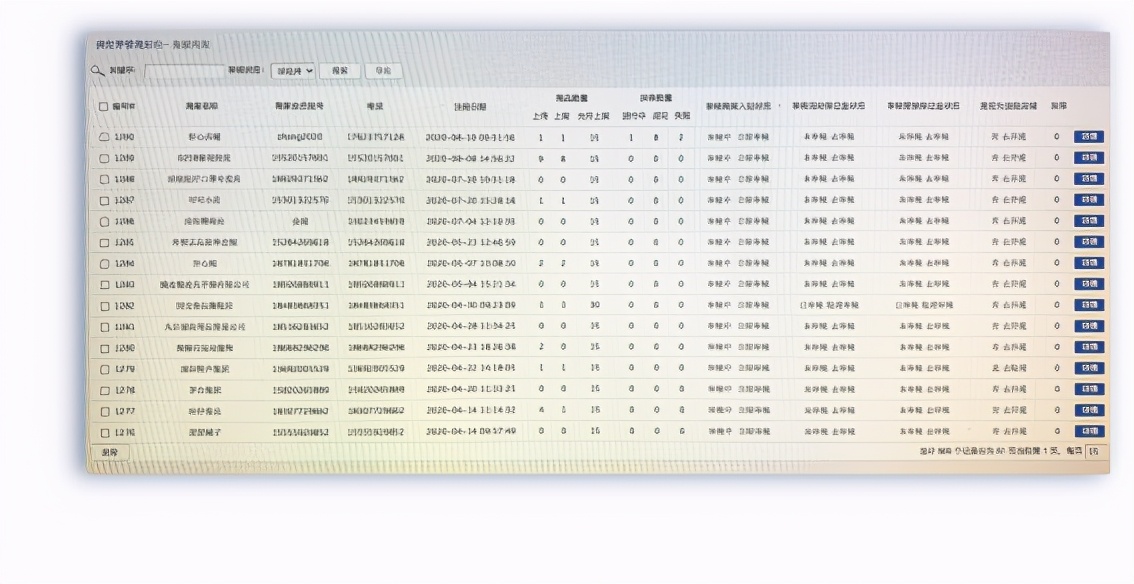Tick the checkbox of the first table row
This screenshot has width=1134, height=584.
pyautogui.click(x=104, y=137)
